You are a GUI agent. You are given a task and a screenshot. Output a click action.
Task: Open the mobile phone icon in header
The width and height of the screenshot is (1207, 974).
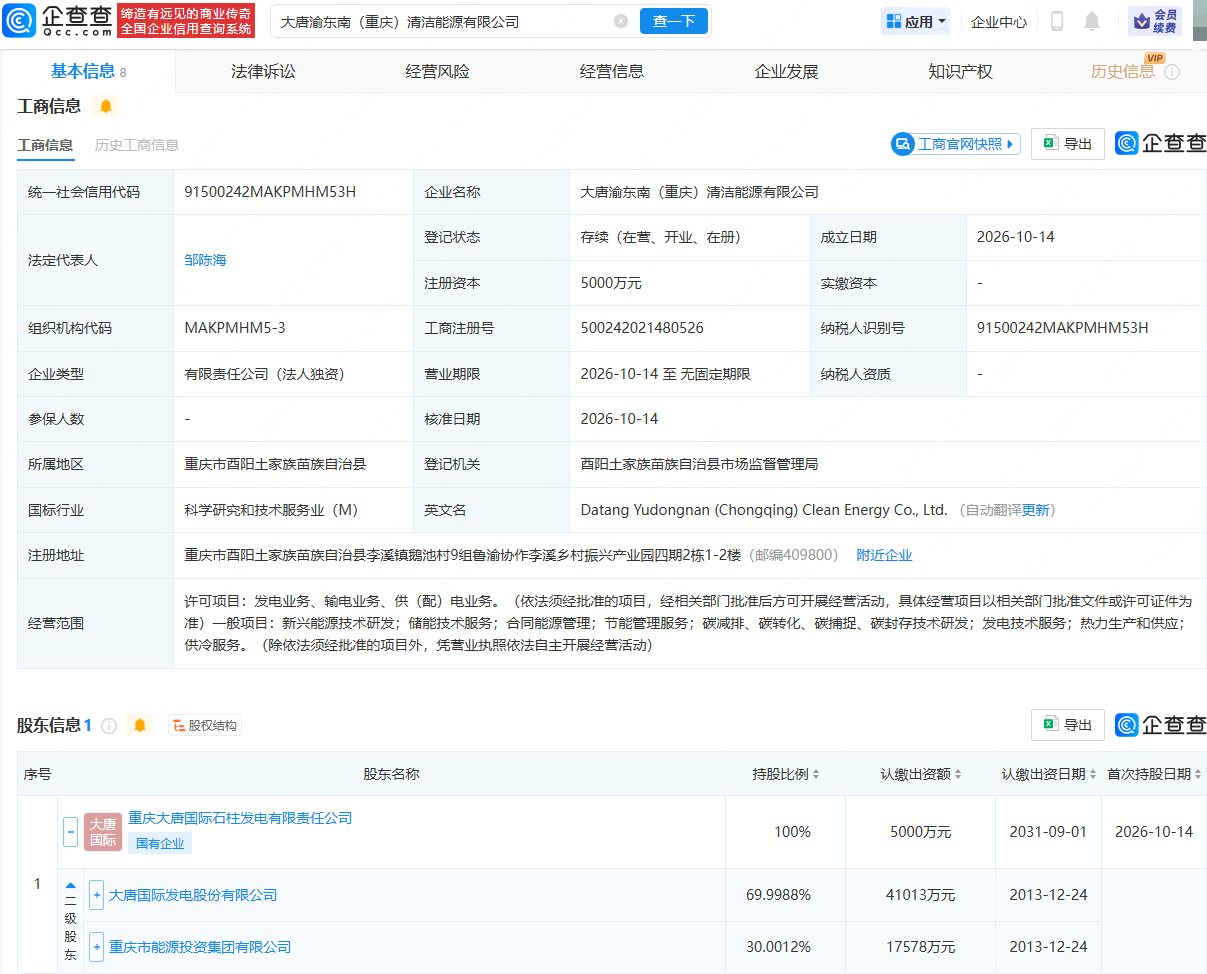[1057, 21]
